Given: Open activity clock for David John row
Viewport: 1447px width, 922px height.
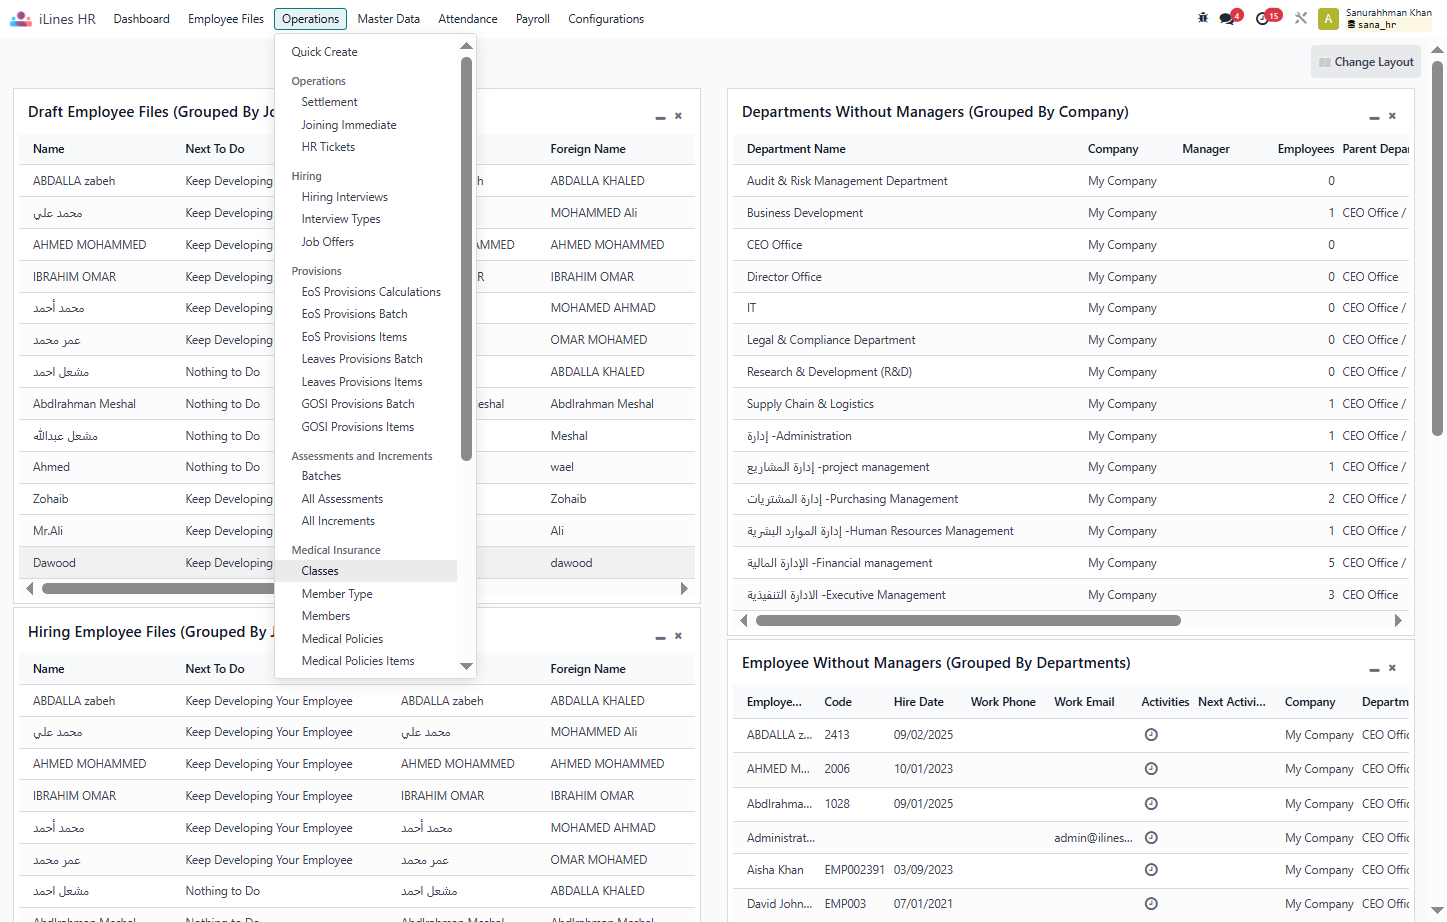Looking at the screenshot, I should click(x=1151, y=904).
